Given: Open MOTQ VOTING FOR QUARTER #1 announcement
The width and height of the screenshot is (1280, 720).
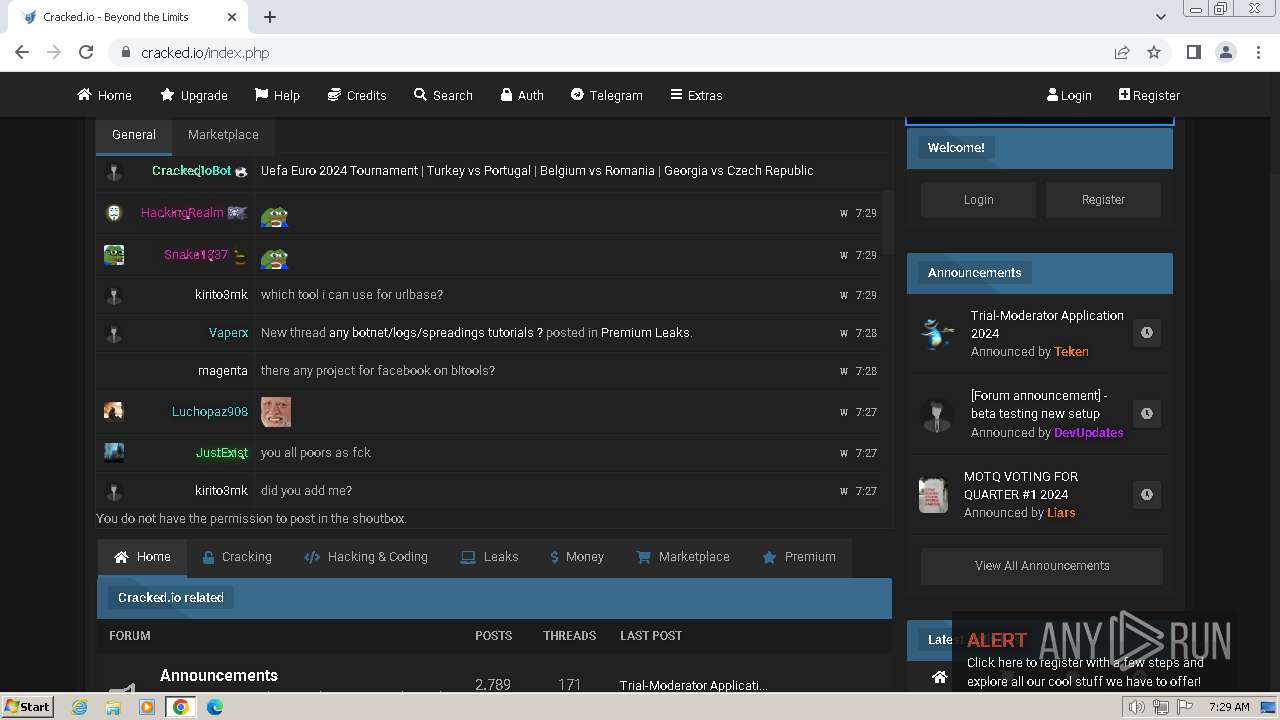Looking at the screenshot, I should (1021, 485).
